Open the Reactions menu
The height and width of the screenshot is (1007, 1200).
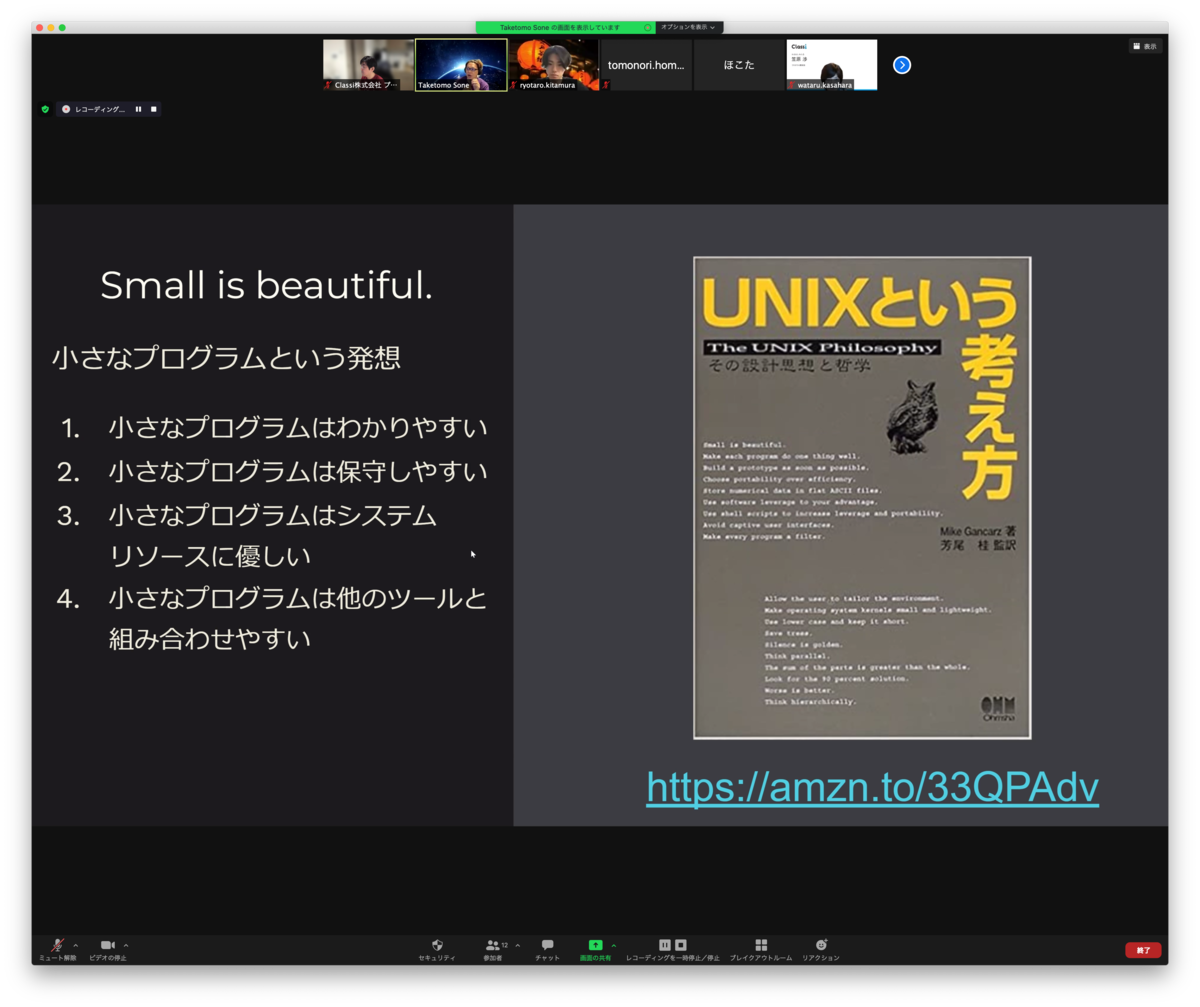821,948
